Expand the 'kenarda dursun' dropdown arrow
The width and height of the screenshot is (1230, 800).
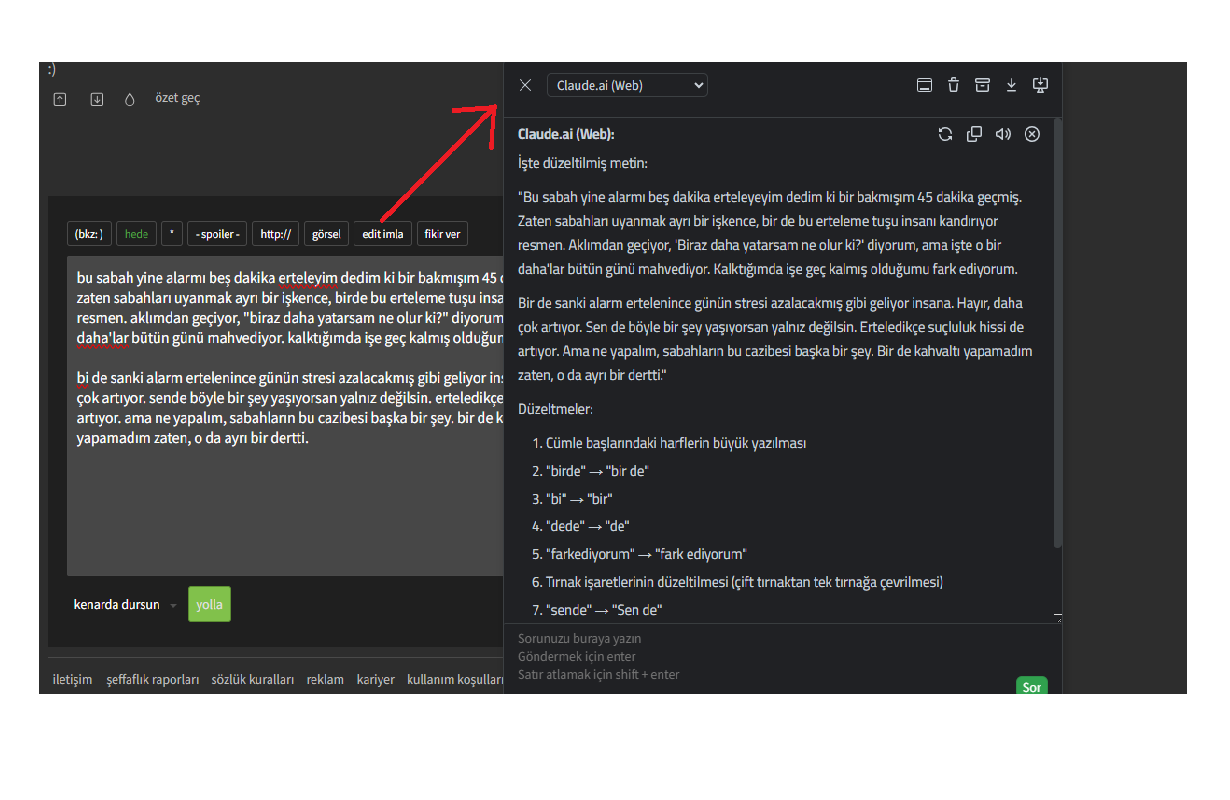click(x=173, y=606)
